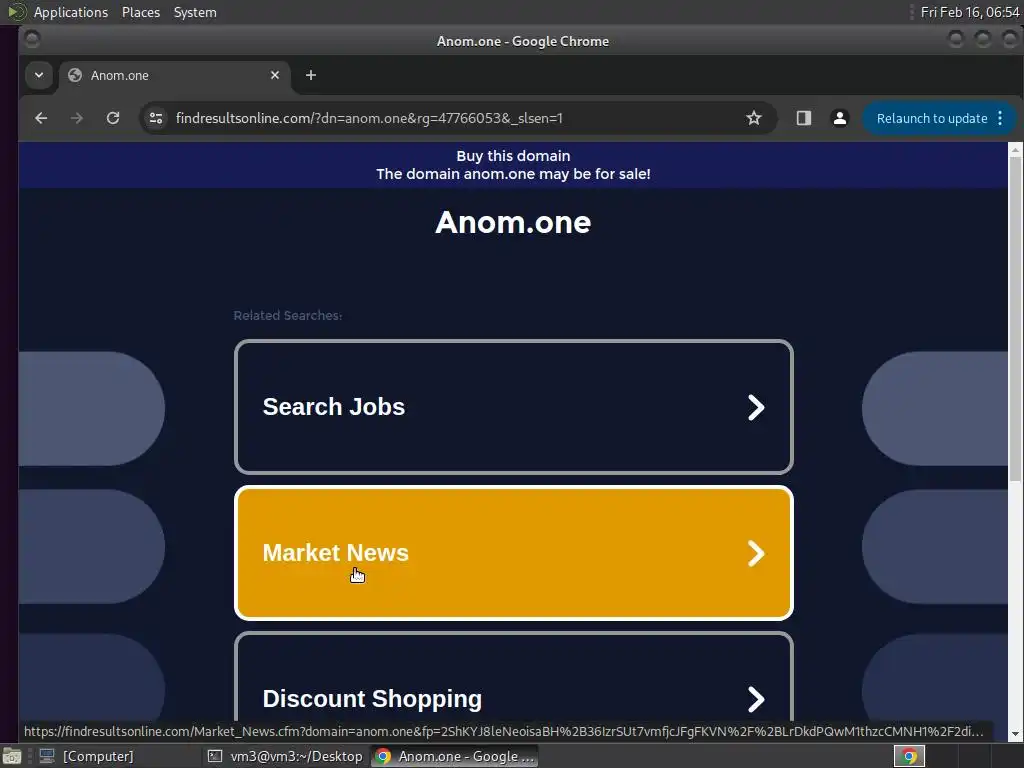This screenshot has height=768, width=1024.
Task: Toggle the Chrome side panel
Action: click(803, 118)
